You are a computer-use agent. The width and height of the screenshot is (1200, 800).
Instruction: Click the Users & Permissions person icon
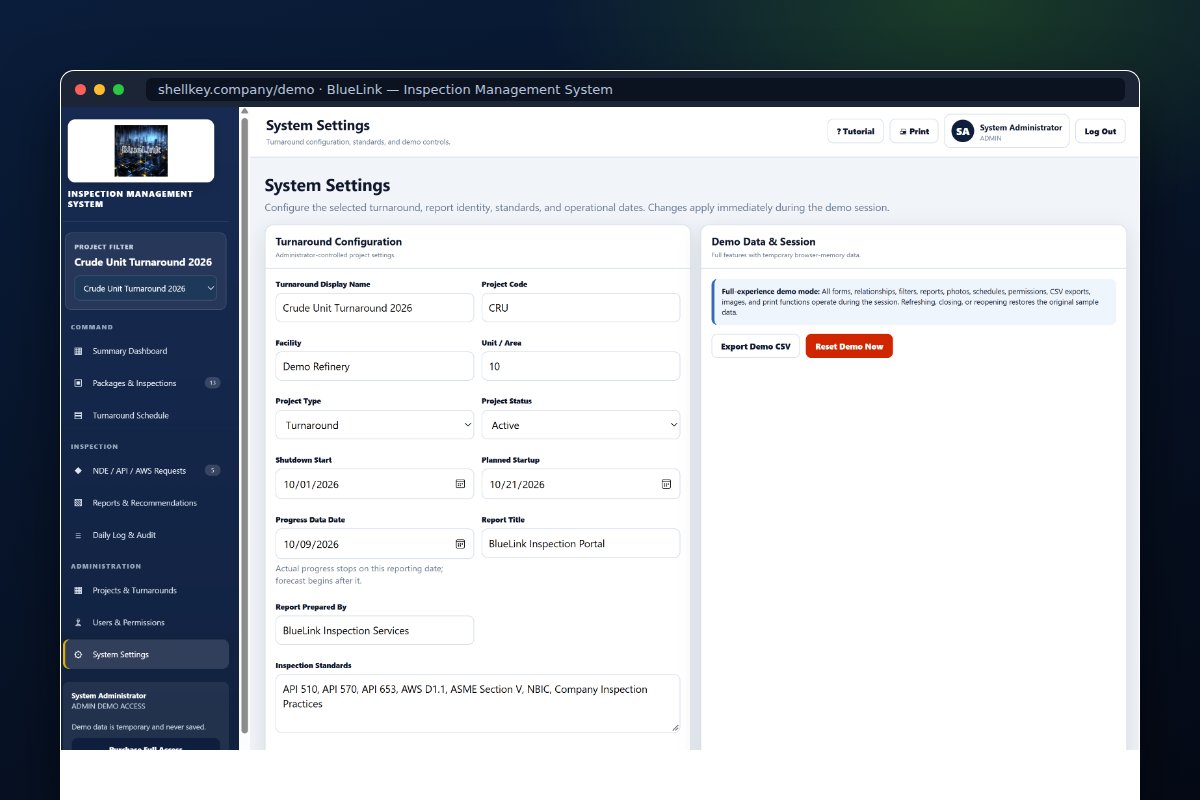(x=79, y=622)
